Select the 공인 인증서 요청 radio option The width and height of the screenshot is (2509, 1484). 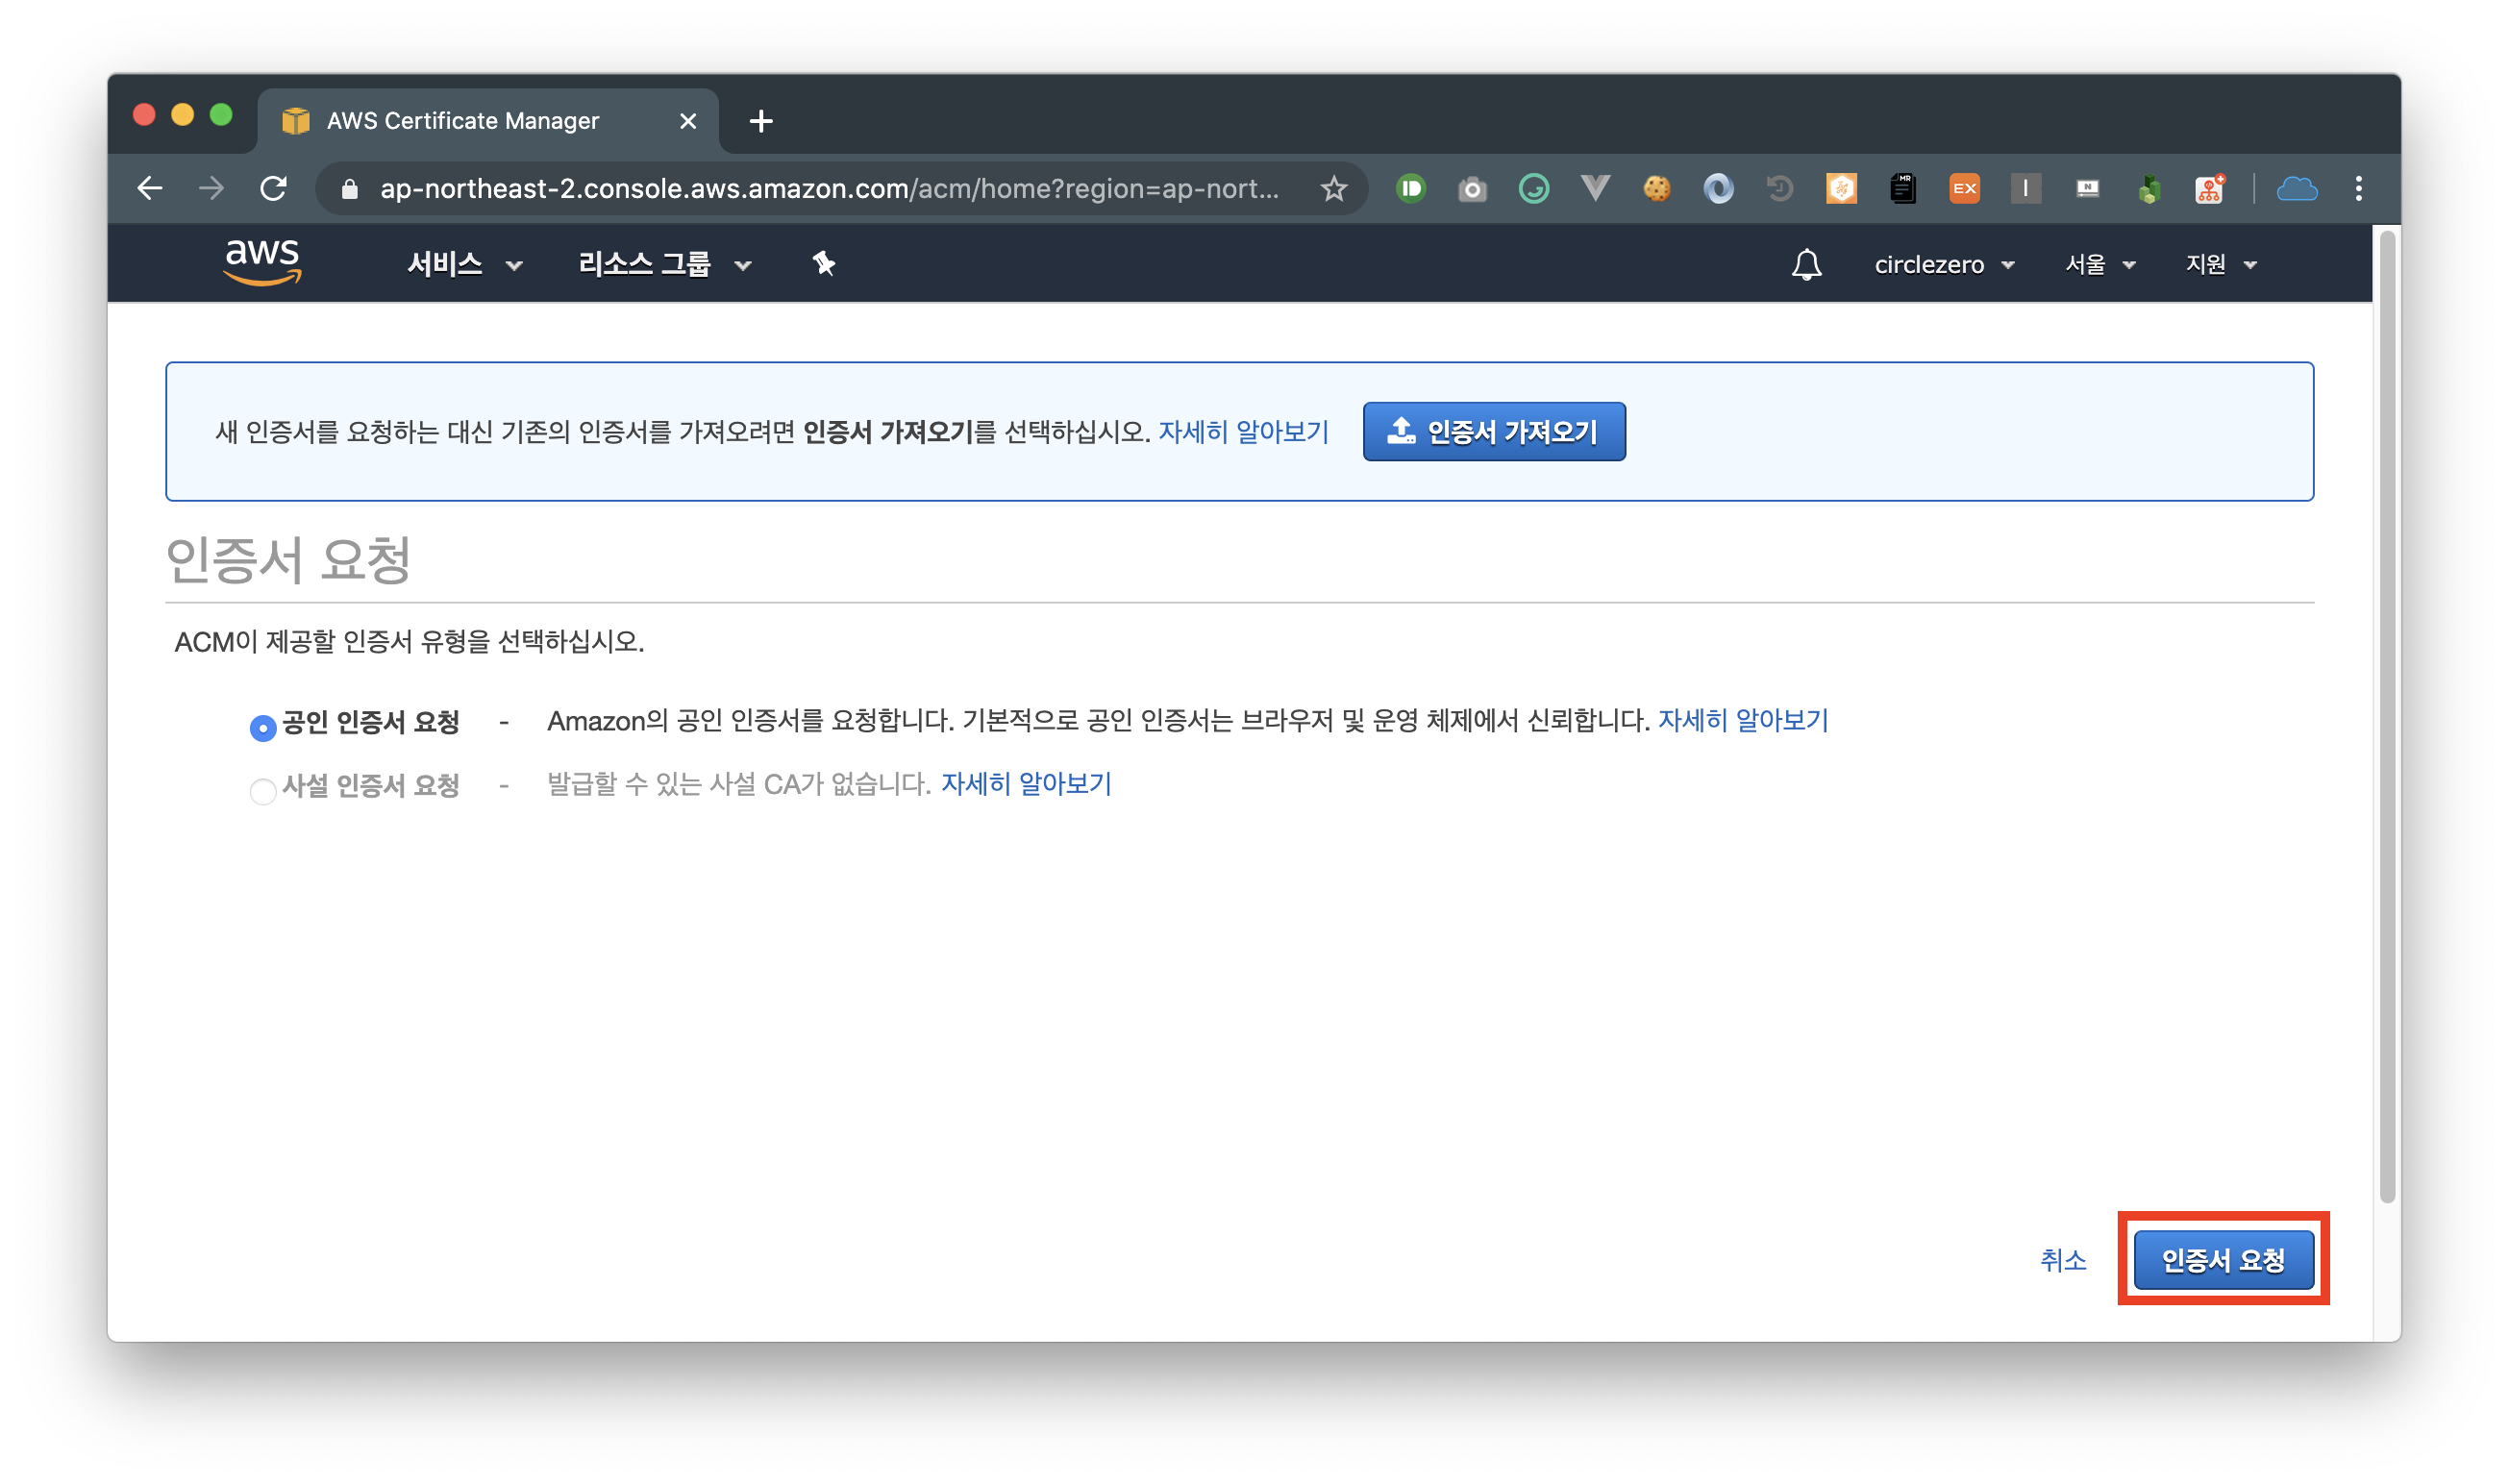point(263,728)
